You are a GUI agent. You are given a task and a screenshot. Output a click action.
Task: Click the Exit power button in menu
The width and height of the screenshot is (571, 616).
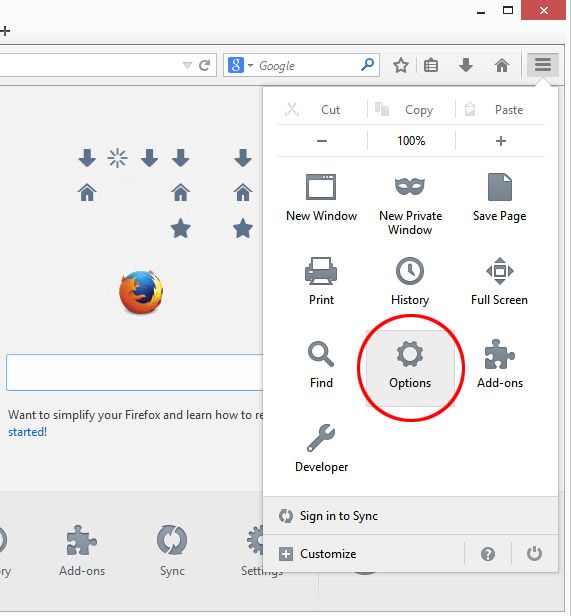pos(534,554)
